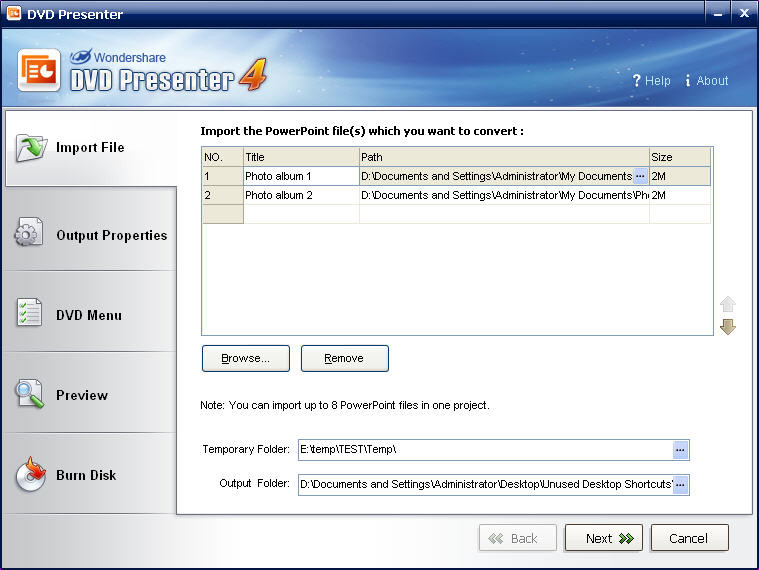This screenshot has height=570, width=759.
Task: Open path browse ellipsis for Photo album 1
Action: point(640,176)
